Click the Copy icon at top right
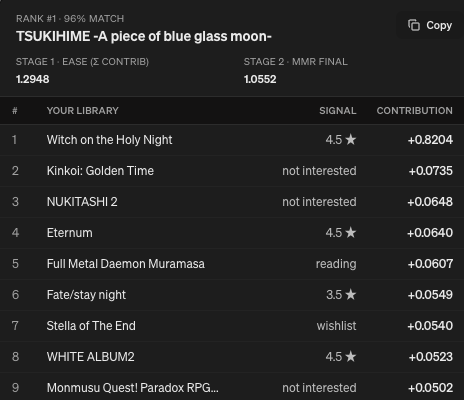Image resolution: width=464 pixels, height=400 pixels. [x=414, y=25]
